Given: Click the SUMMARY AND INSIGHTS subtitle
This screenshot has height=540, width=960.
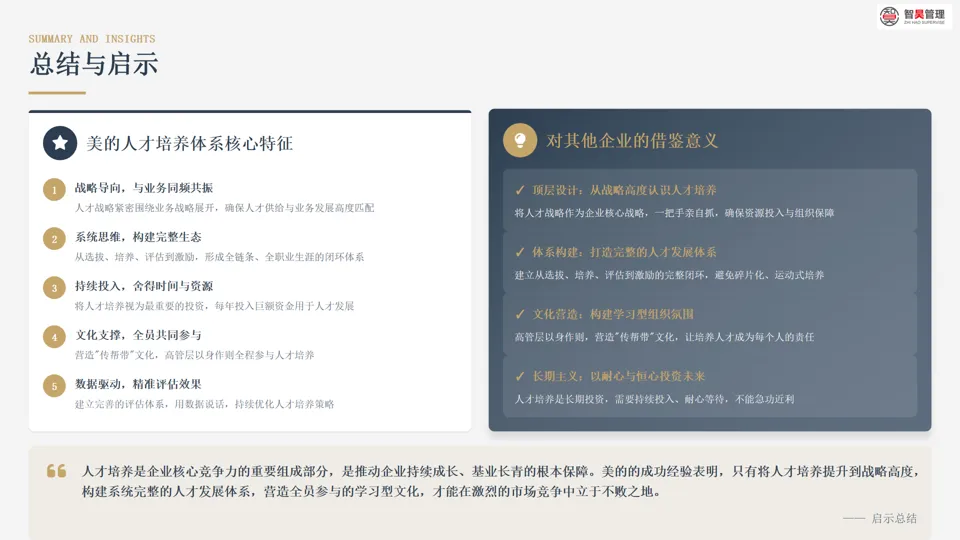Looking at the screenshot, I should (x=92, y=39).
